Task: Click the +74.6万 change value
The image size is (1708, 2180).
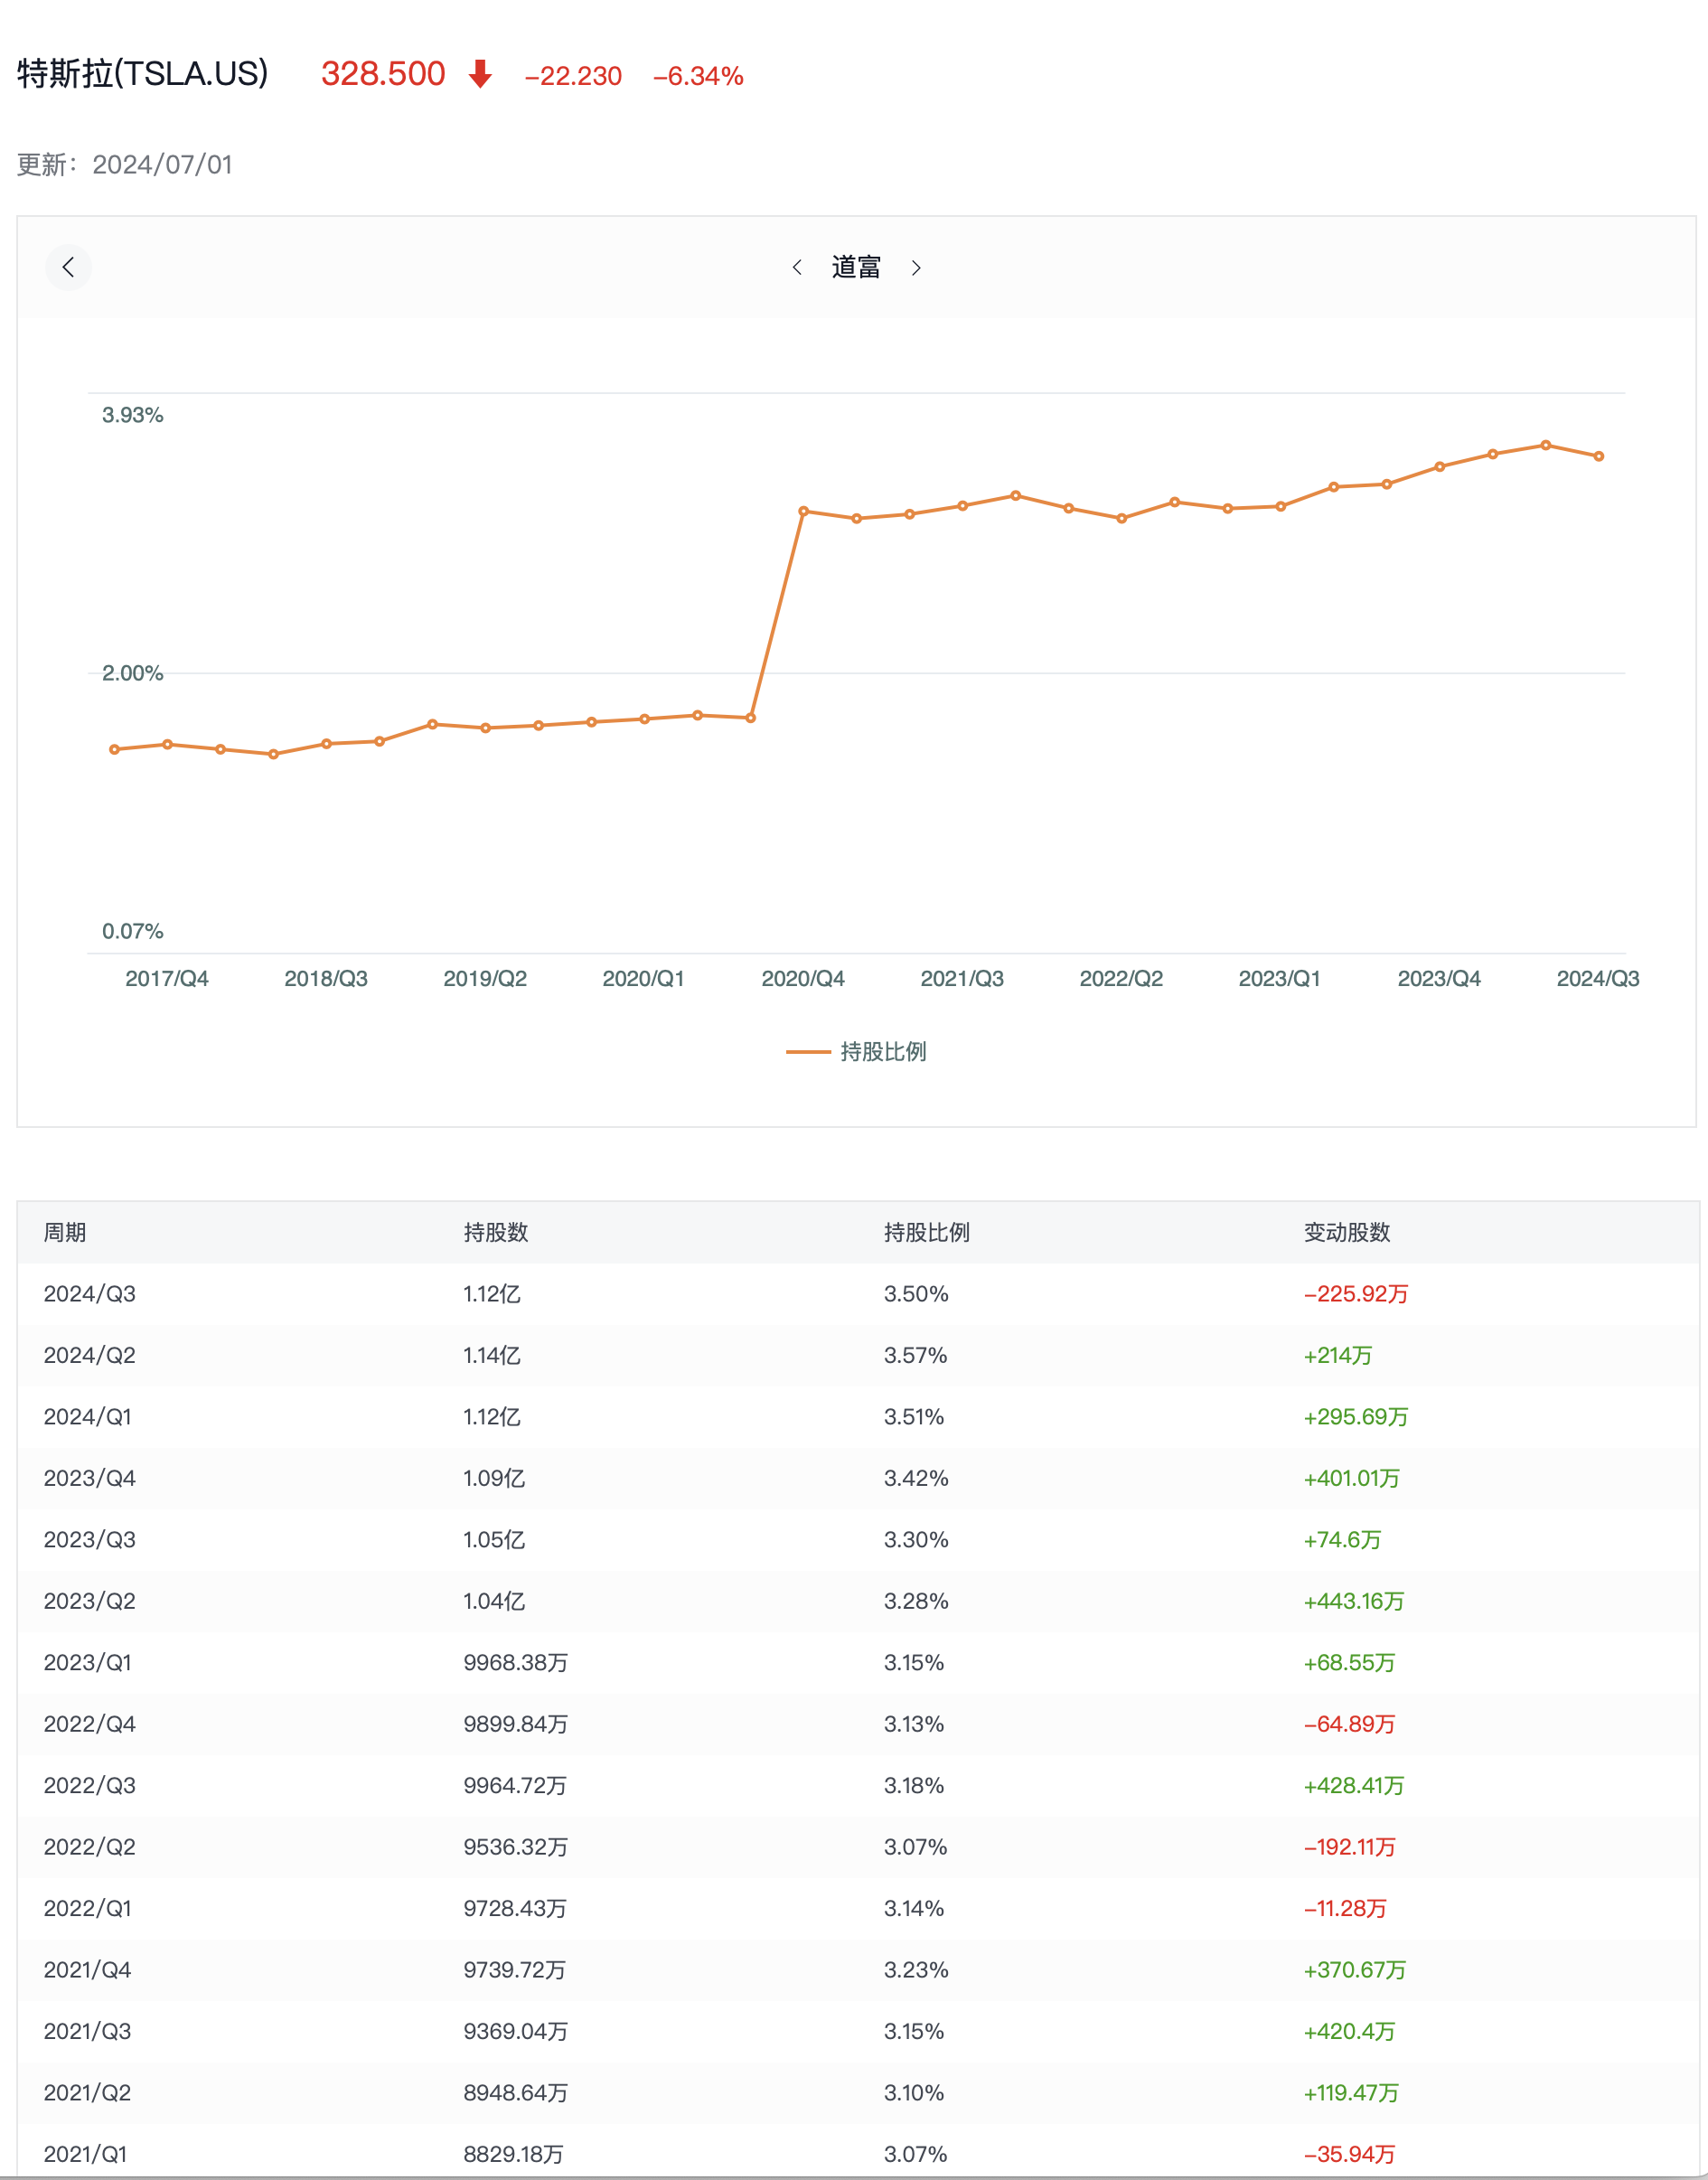Action: [1342, 1540]
